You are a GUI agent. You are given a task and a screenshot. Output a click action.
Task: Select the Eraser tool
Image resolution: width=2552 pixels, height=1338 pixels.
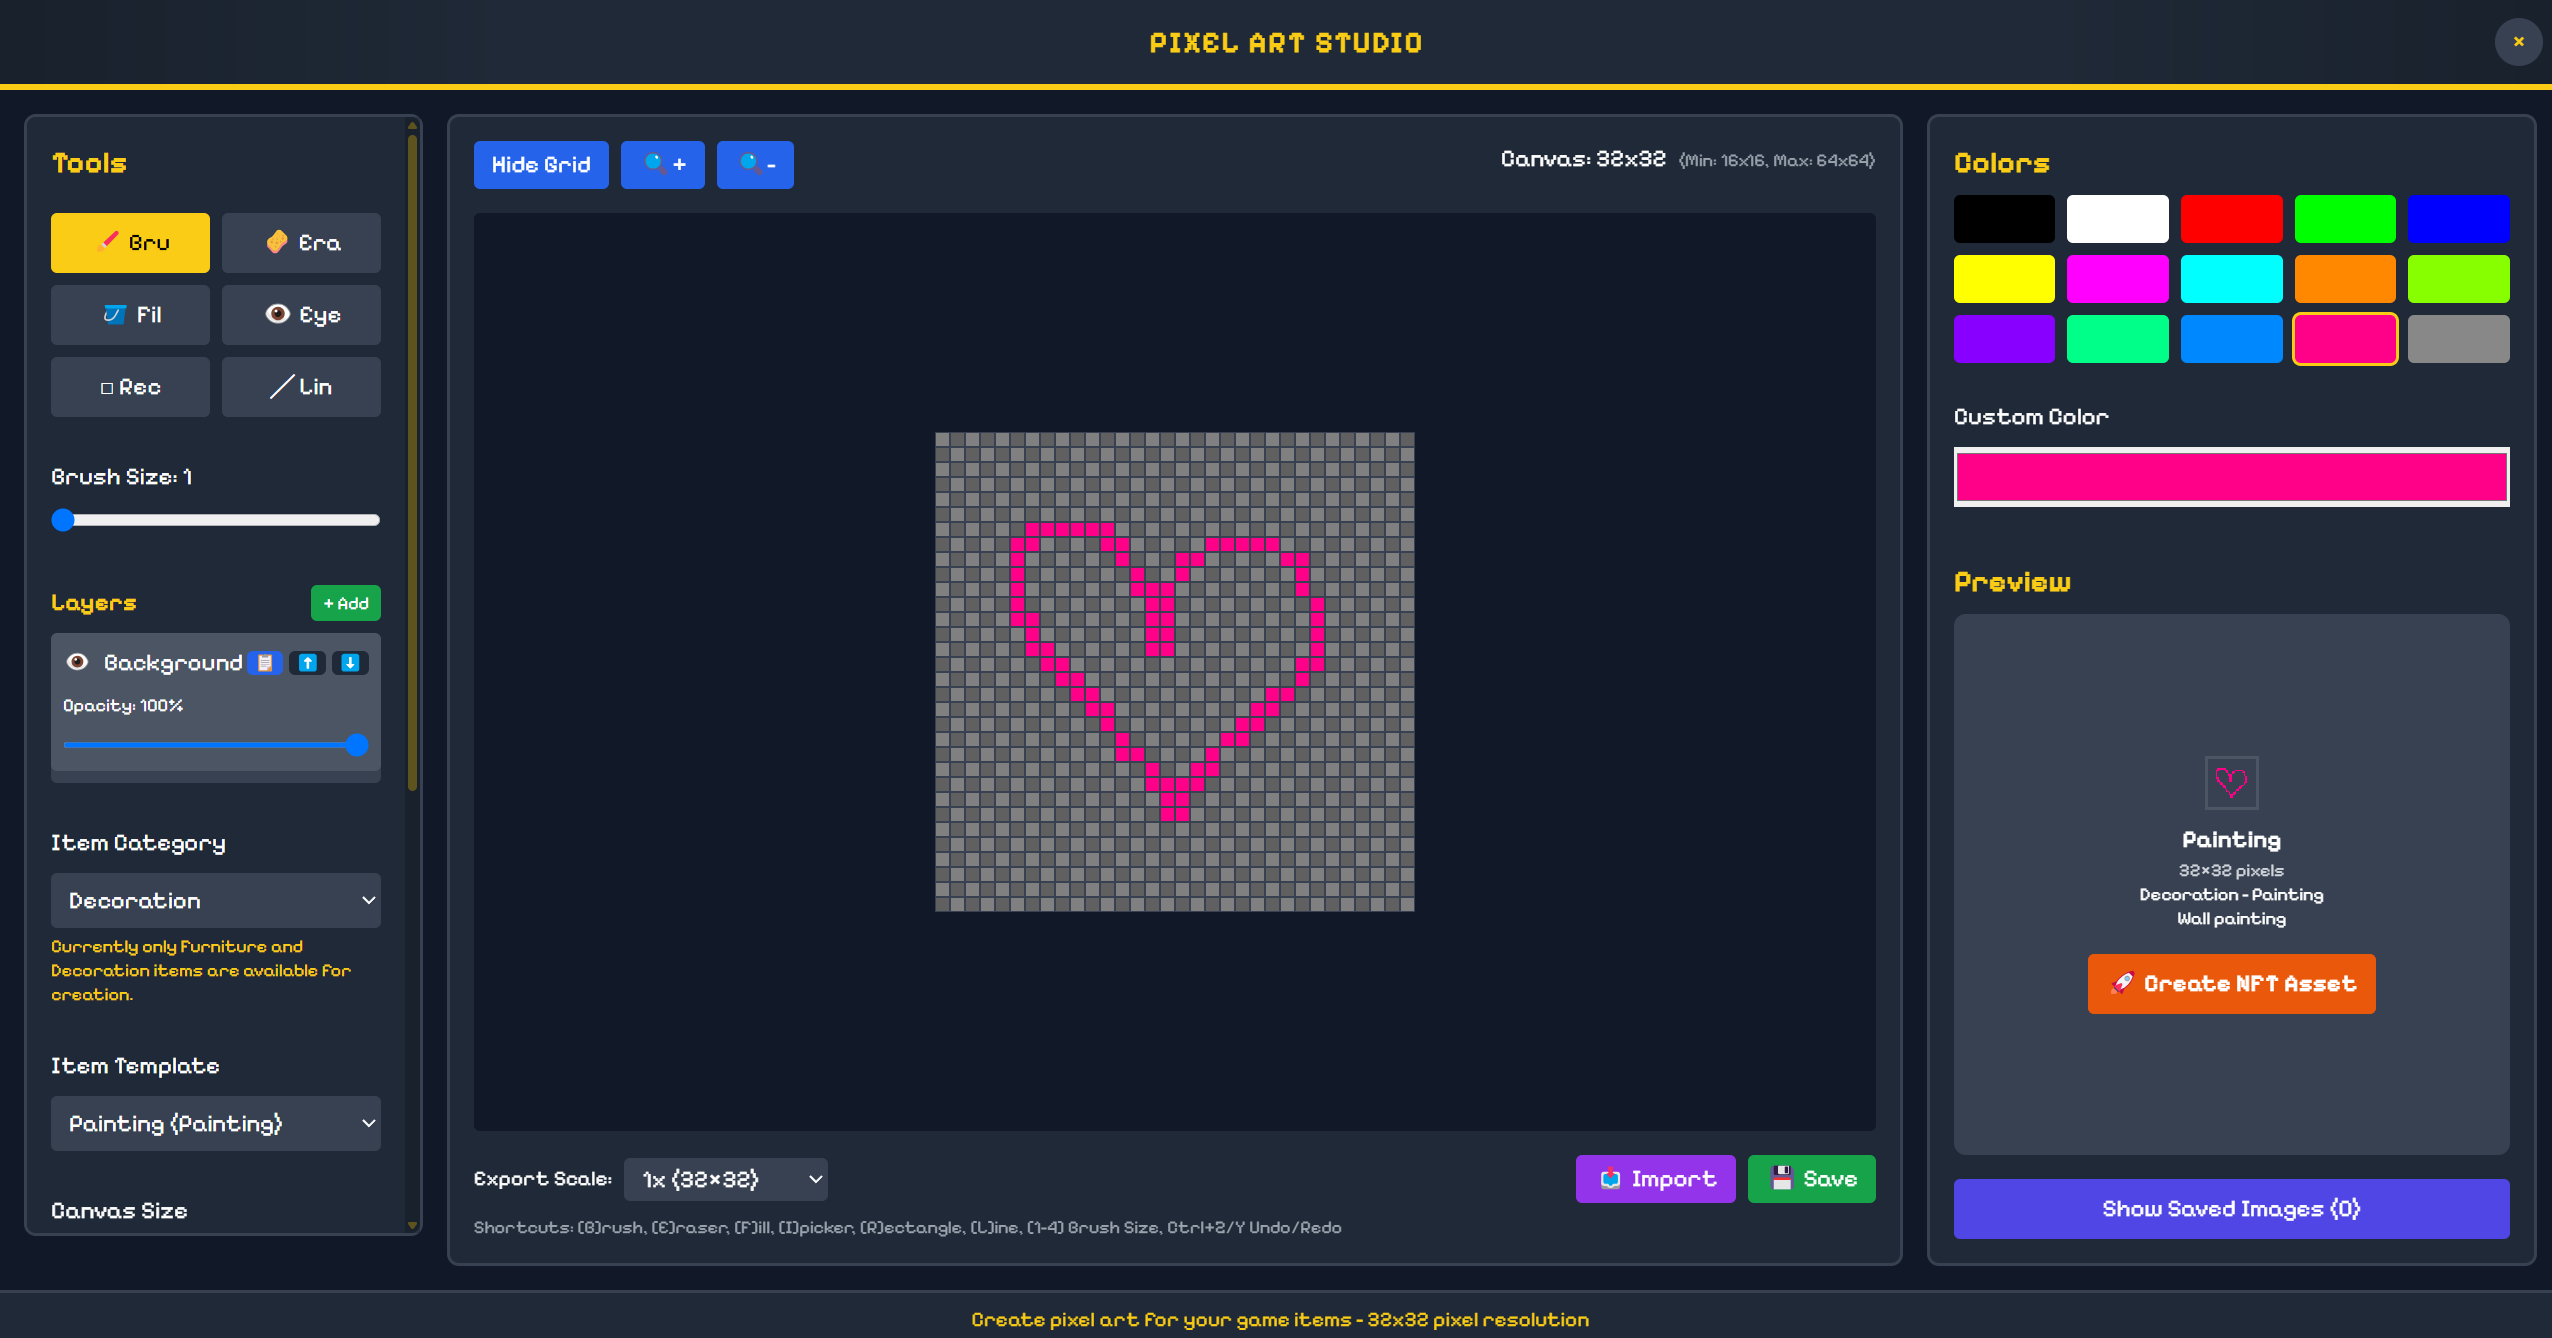pos(301,242)
